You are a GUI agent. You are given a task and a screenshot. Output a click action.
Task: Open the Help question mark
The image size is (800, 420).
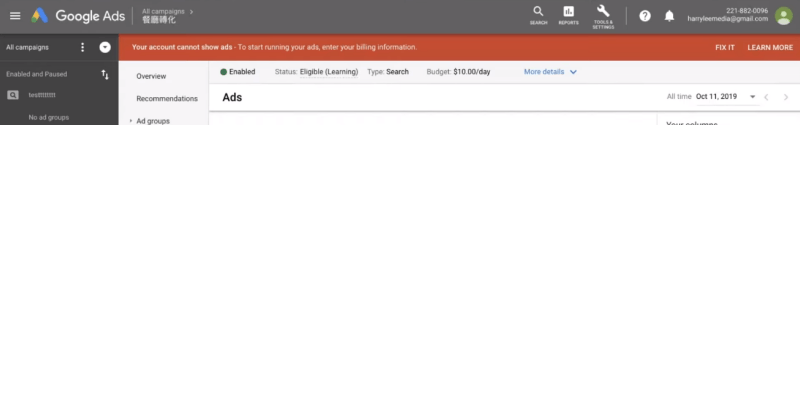[x=645, y=16]
